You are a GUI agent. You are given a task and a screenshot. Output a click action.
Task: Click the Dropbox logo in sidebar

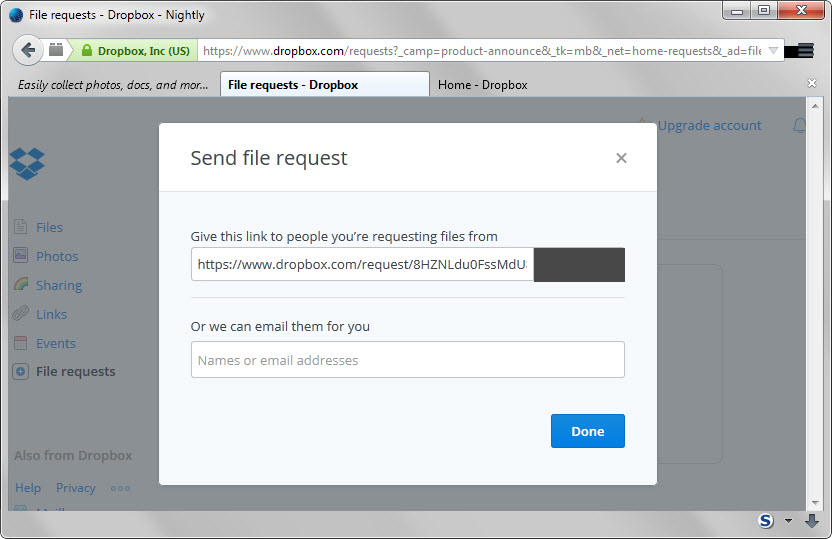27,164
